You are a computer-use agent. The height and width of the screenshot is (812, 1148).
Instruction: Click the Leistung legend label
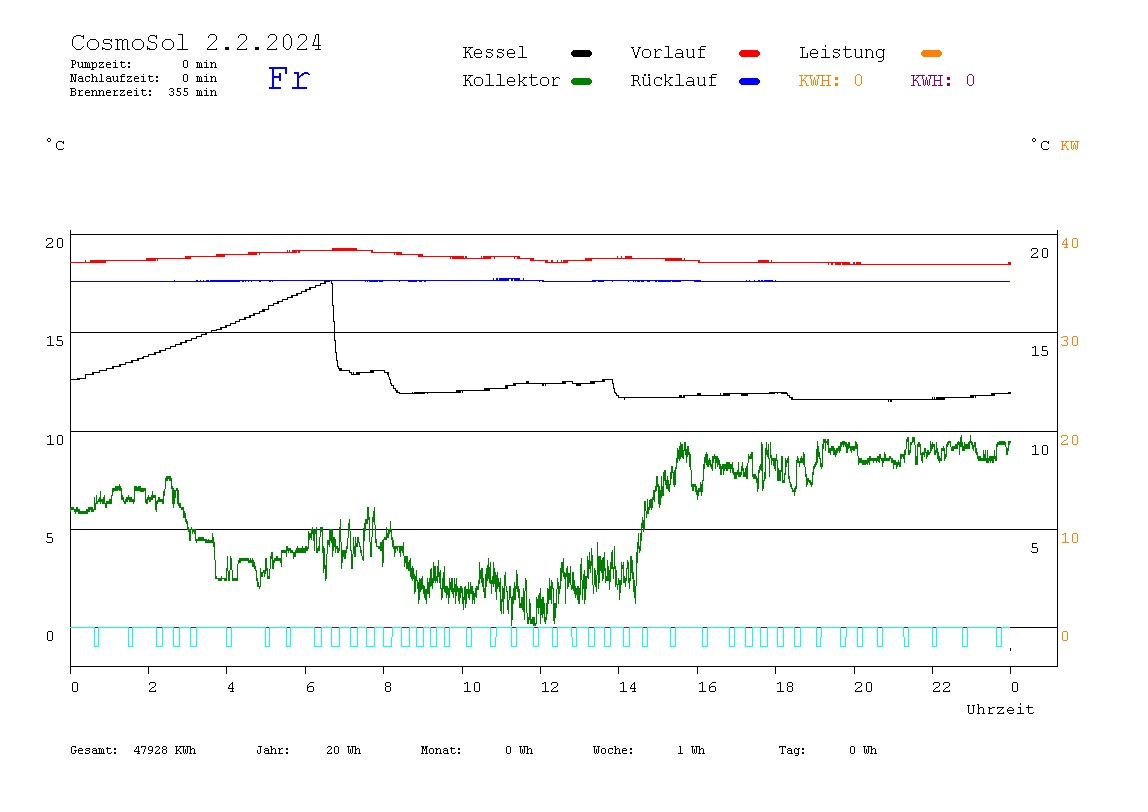pos(842,53)
